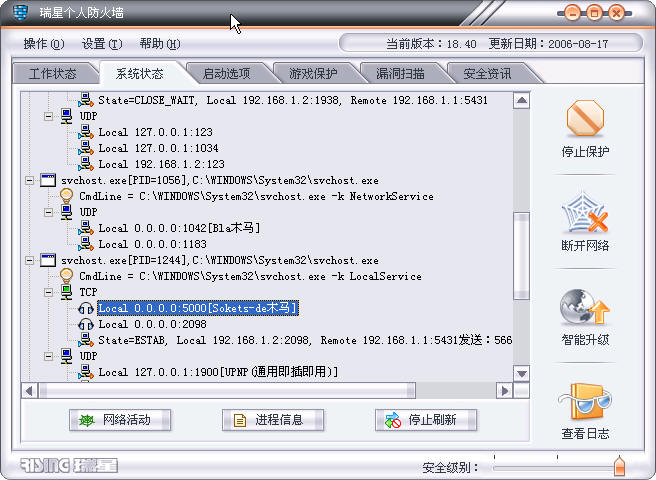Click network icon of State=CLOSE_WAIT entry
656x480 pixels.
pyautogui.click(x=86, y=100)
